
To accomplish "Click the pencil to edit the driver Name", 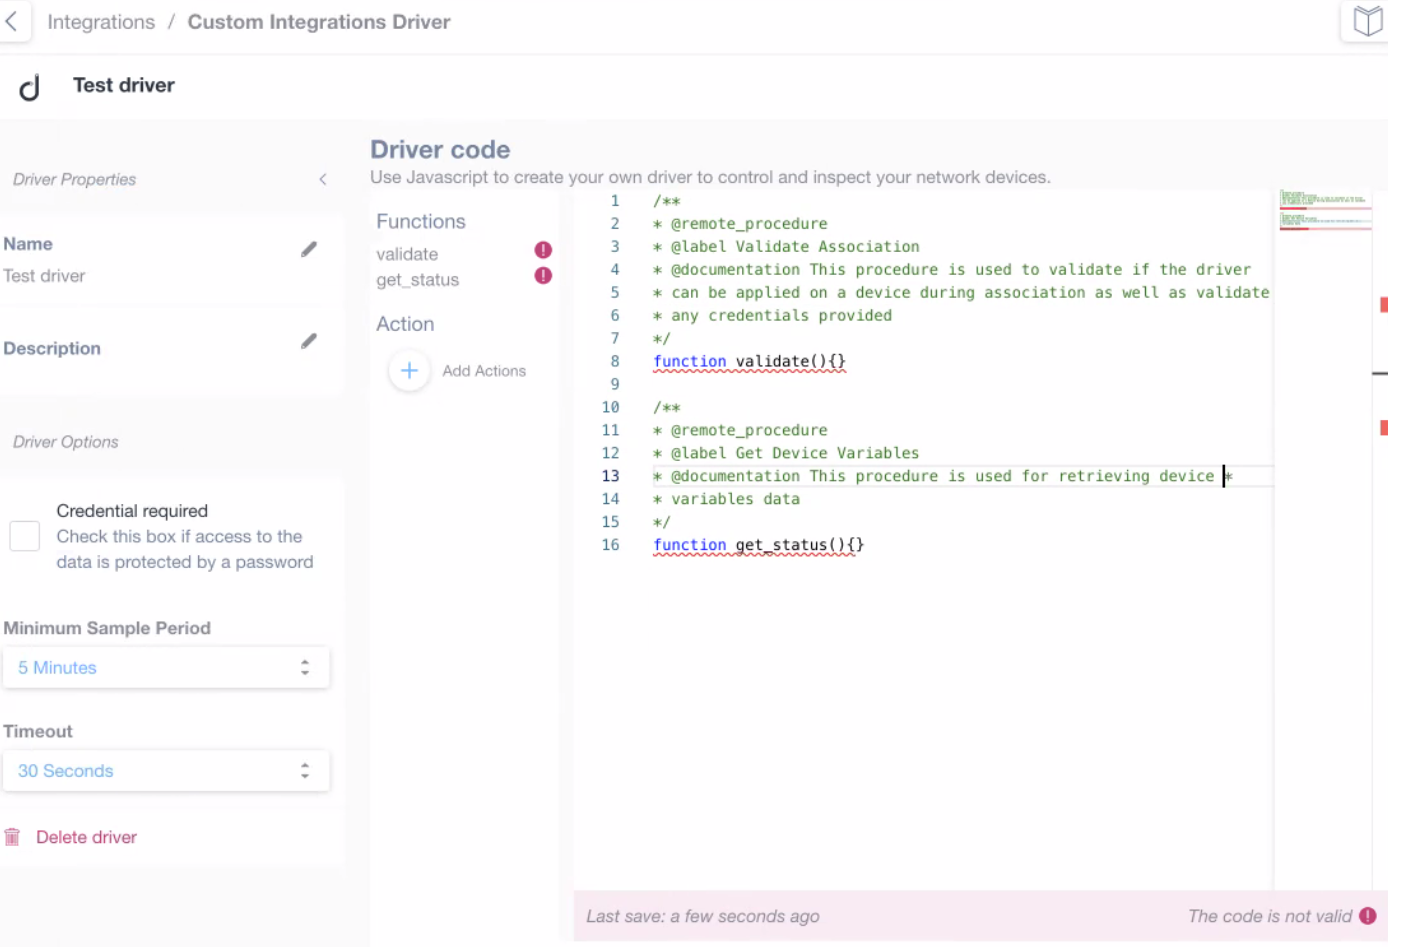I will pos(308,250).
